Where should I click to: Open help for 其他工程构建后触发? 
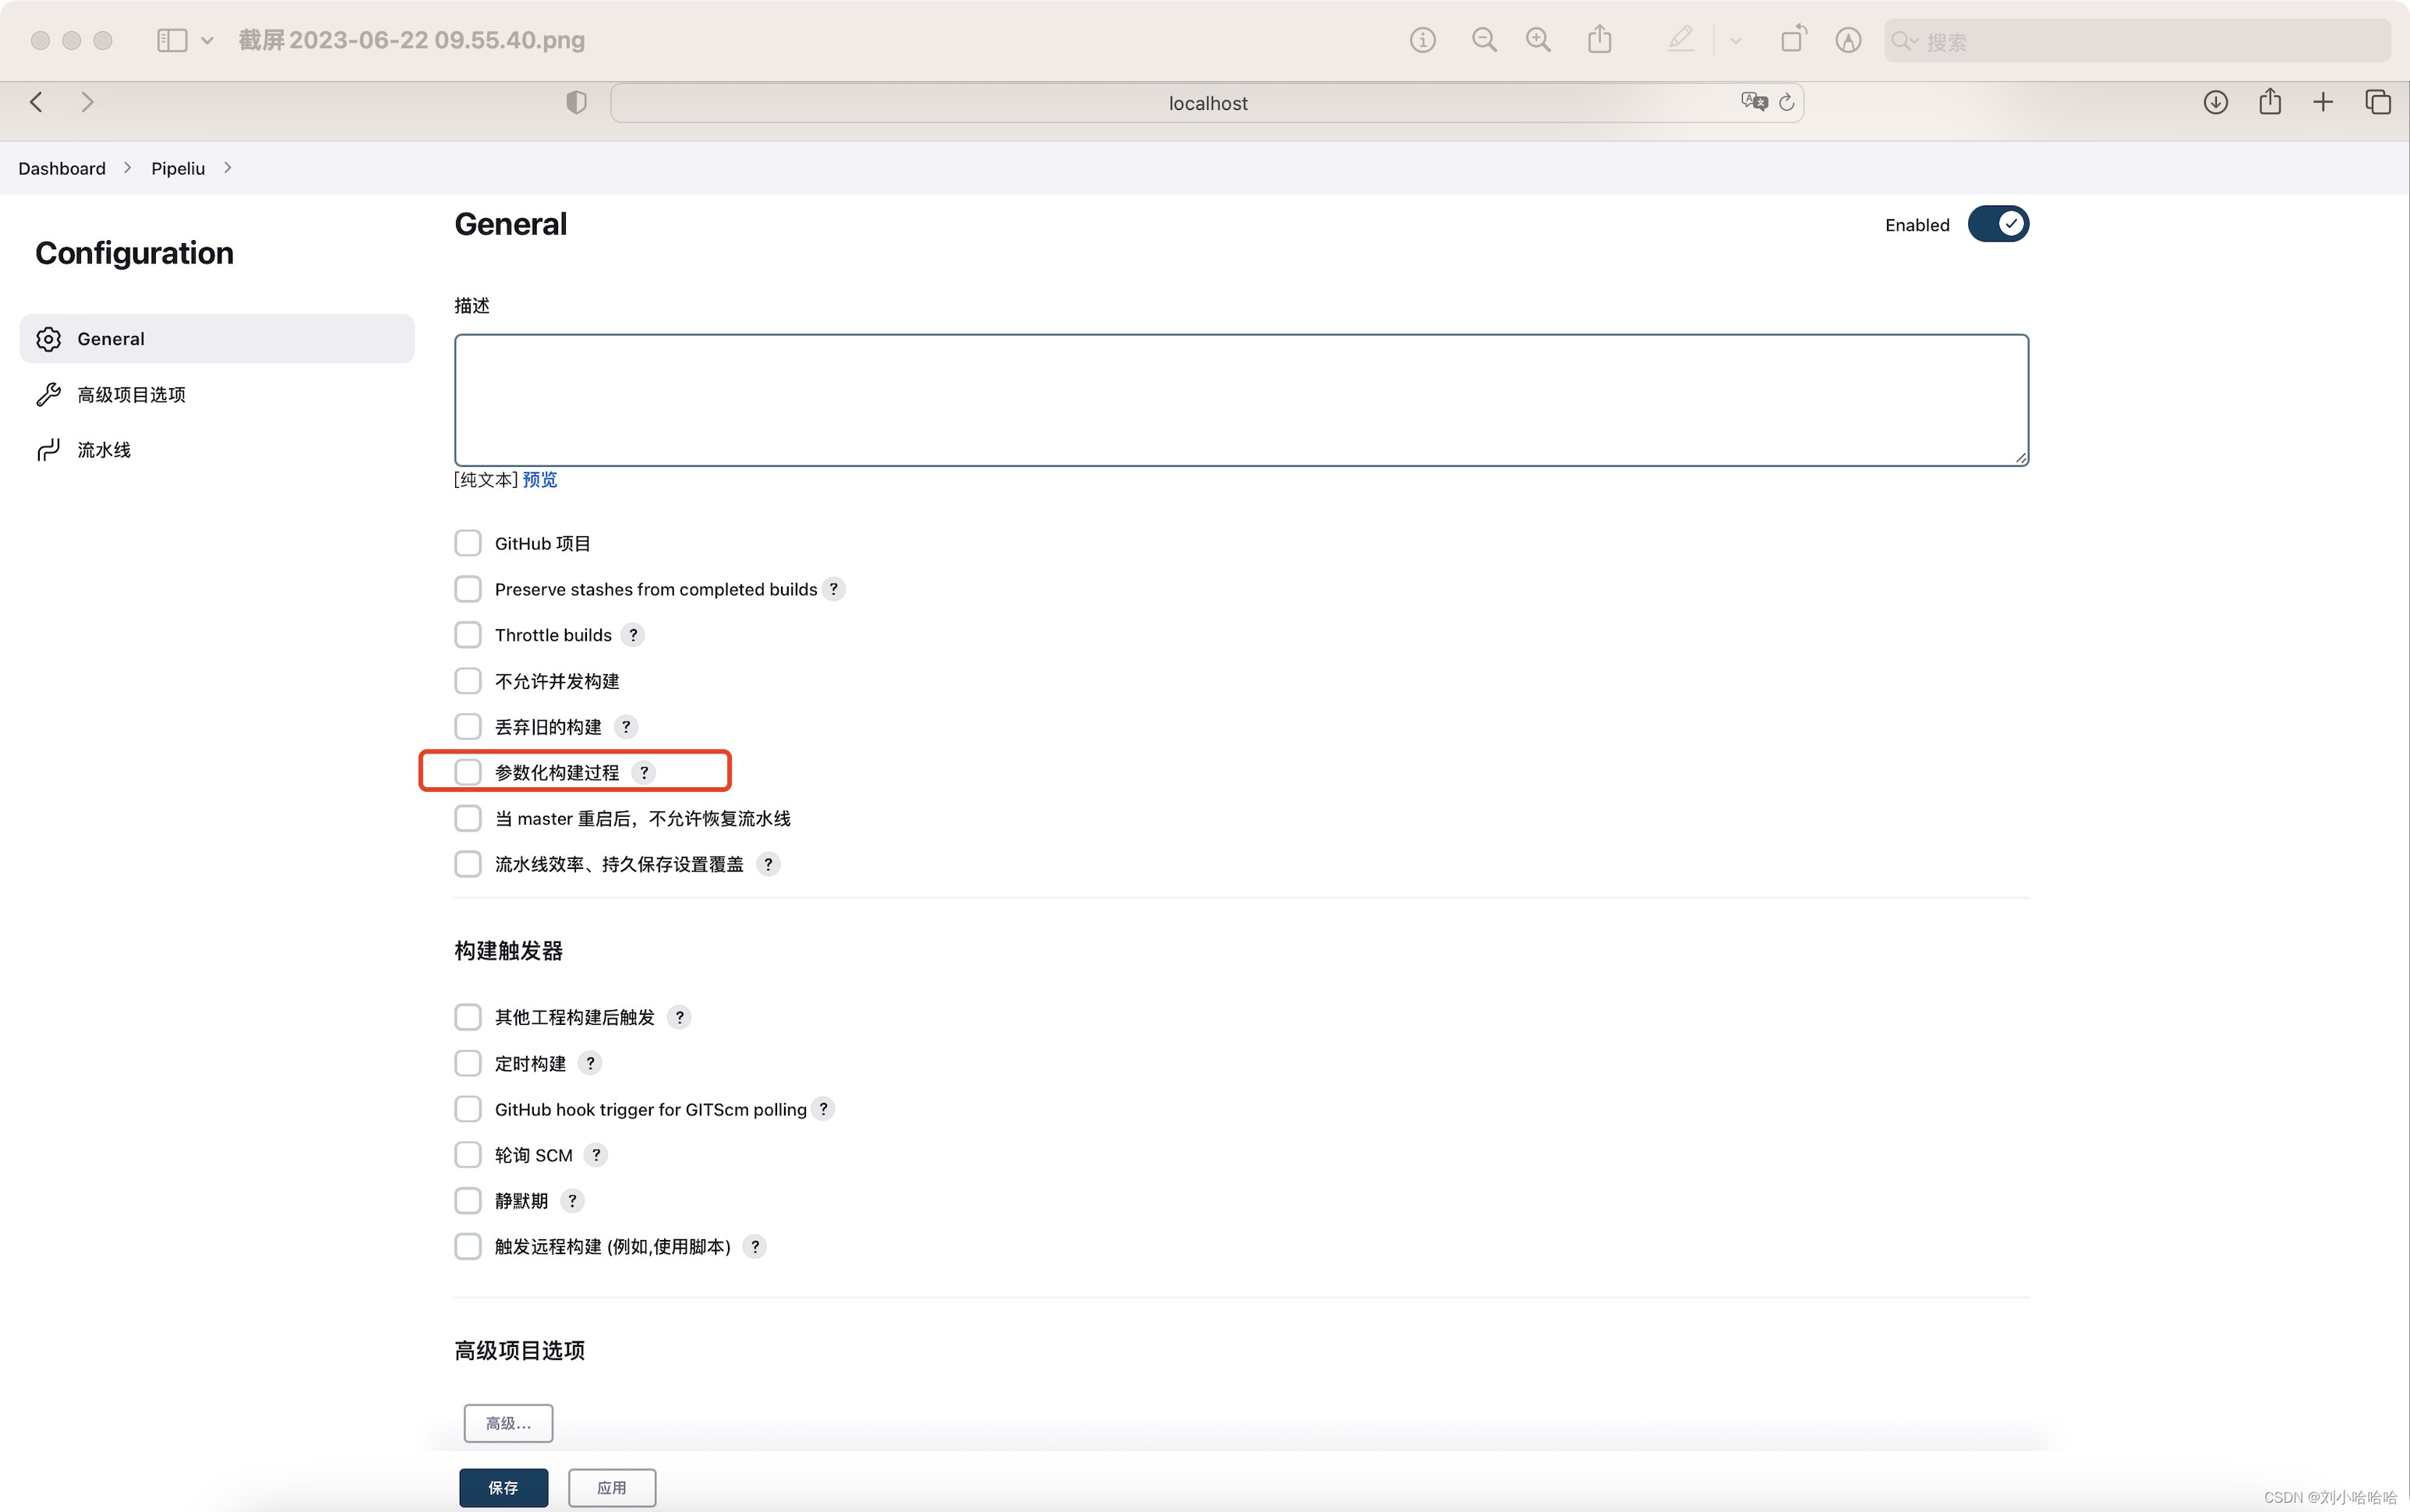click(679, 1017)
